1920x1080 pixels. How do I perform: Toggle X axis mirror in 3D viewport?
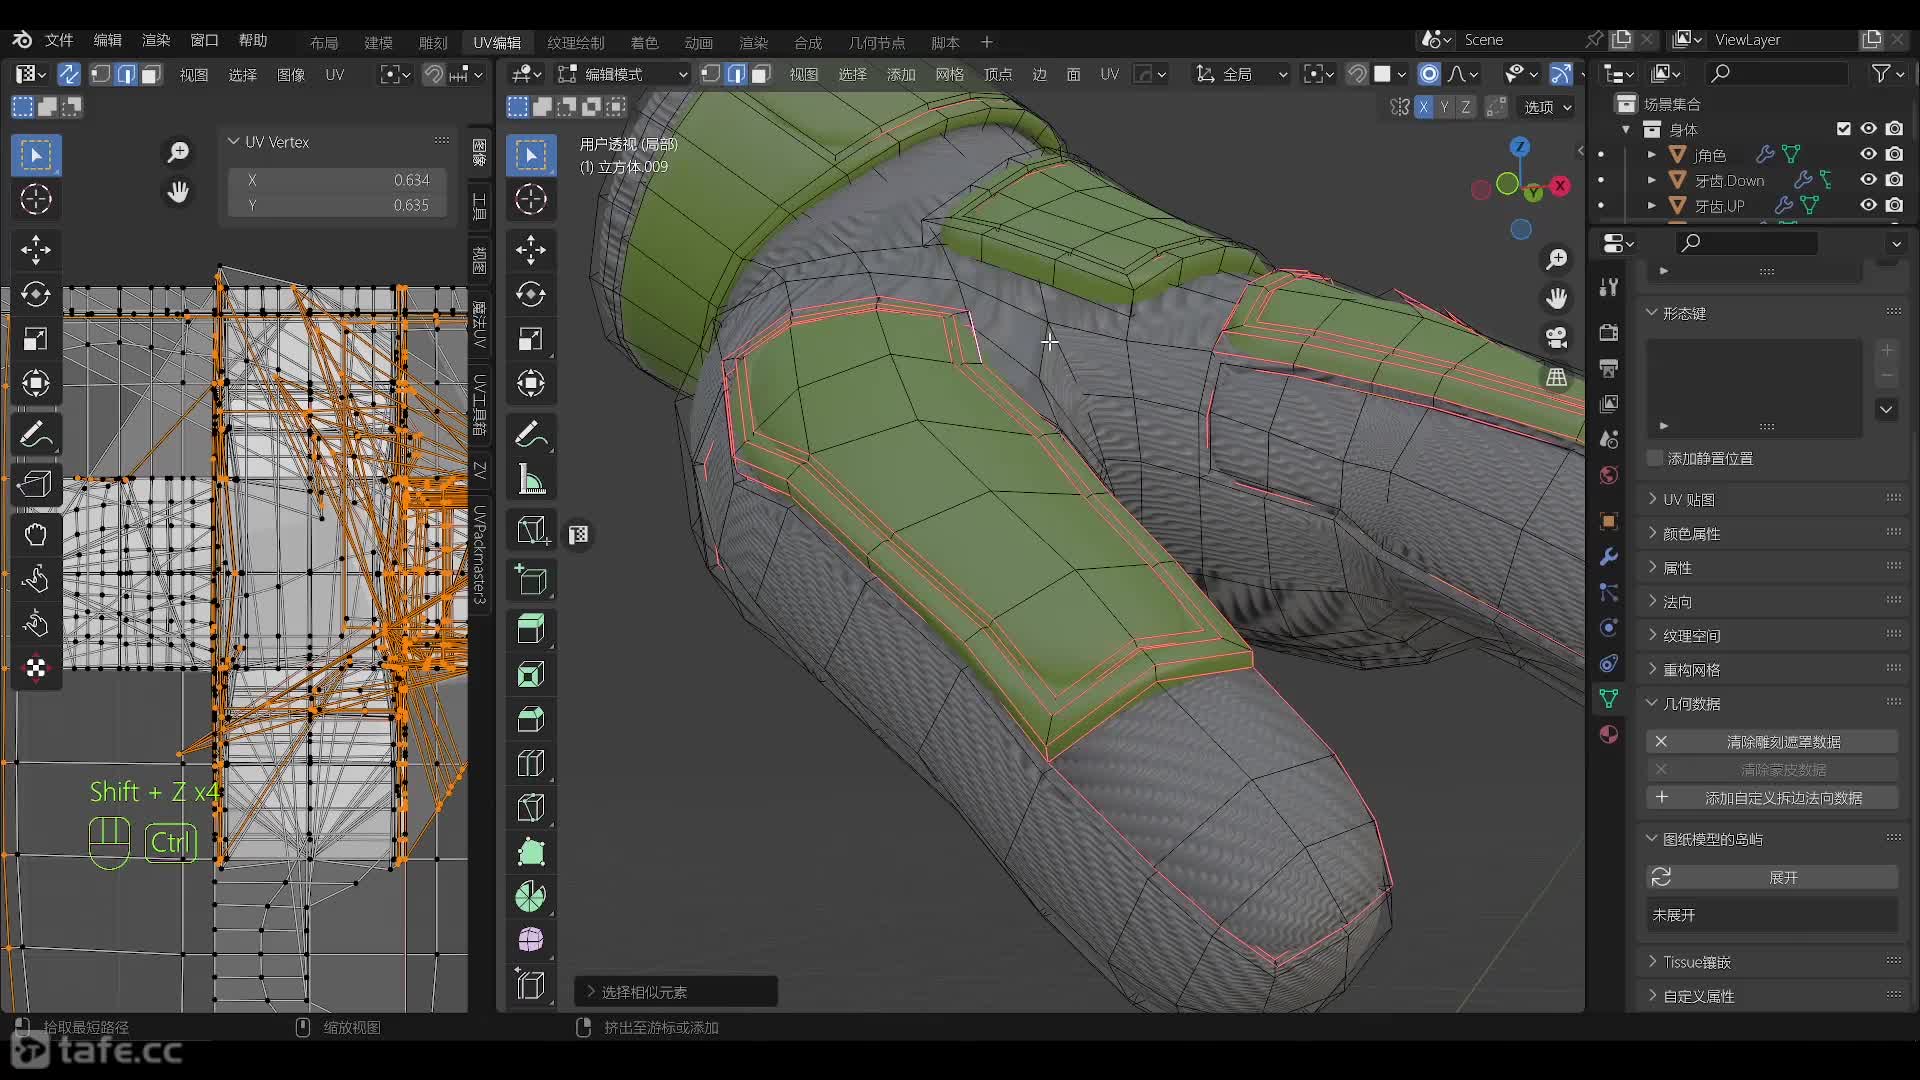click(x=1424, y=107)
